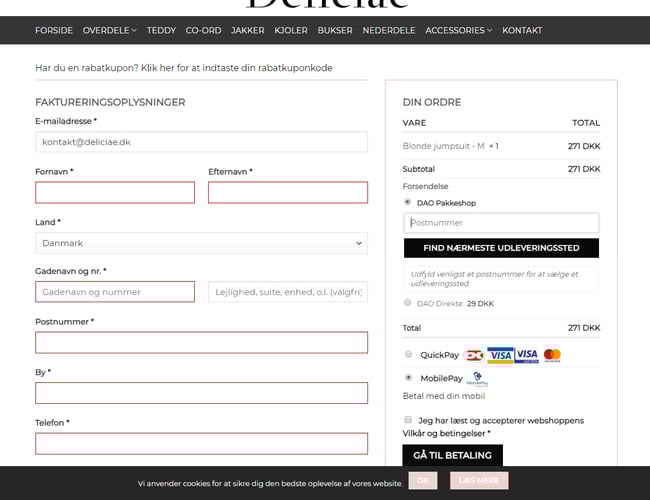Image resolution: width=650 pixels, height=500 pixels.
Task: Click the Total 271 DKK value
Action: click(x=584, y=328)
